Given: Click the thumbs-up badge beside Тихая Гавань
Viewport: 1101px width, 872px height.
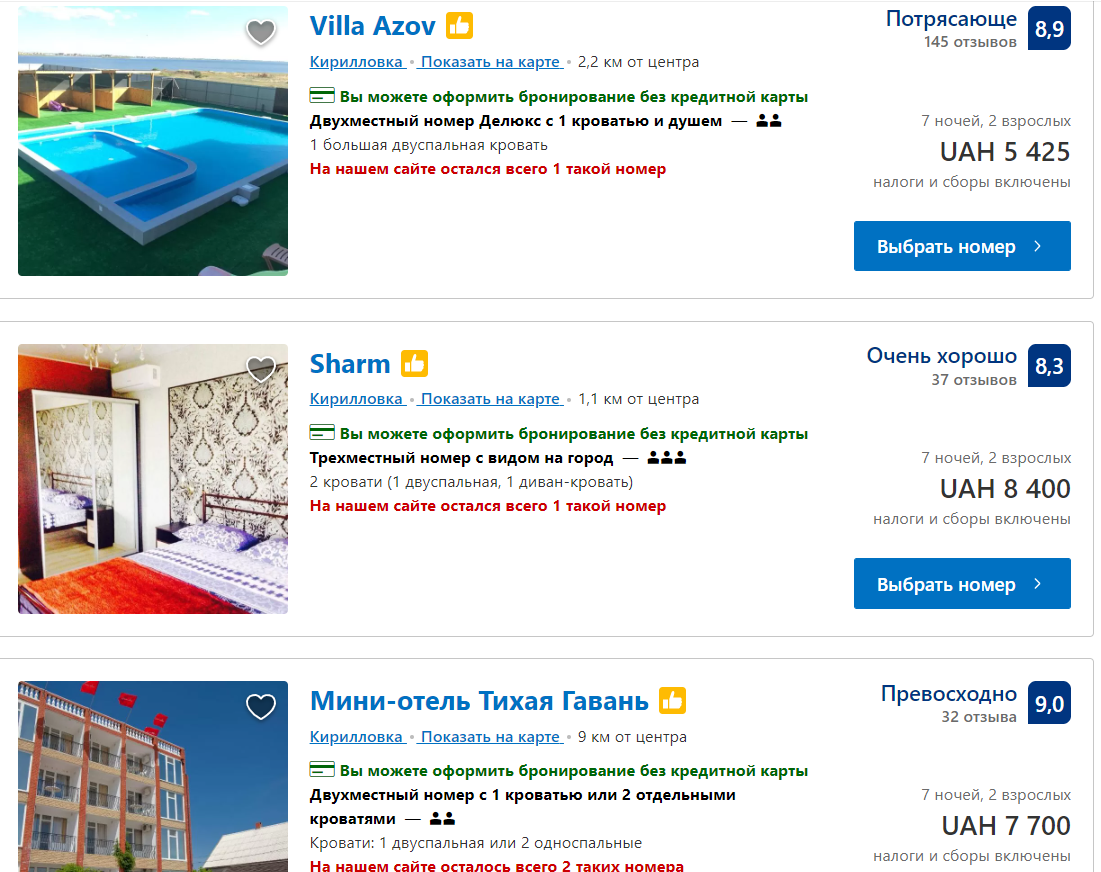Looking at the screenshot, I should 672,701.
